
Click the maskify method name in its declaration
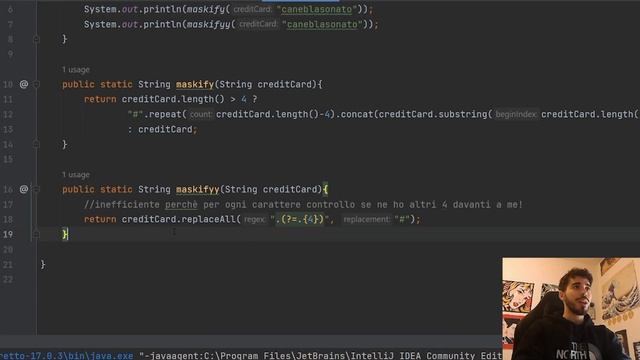coord(195,84)
